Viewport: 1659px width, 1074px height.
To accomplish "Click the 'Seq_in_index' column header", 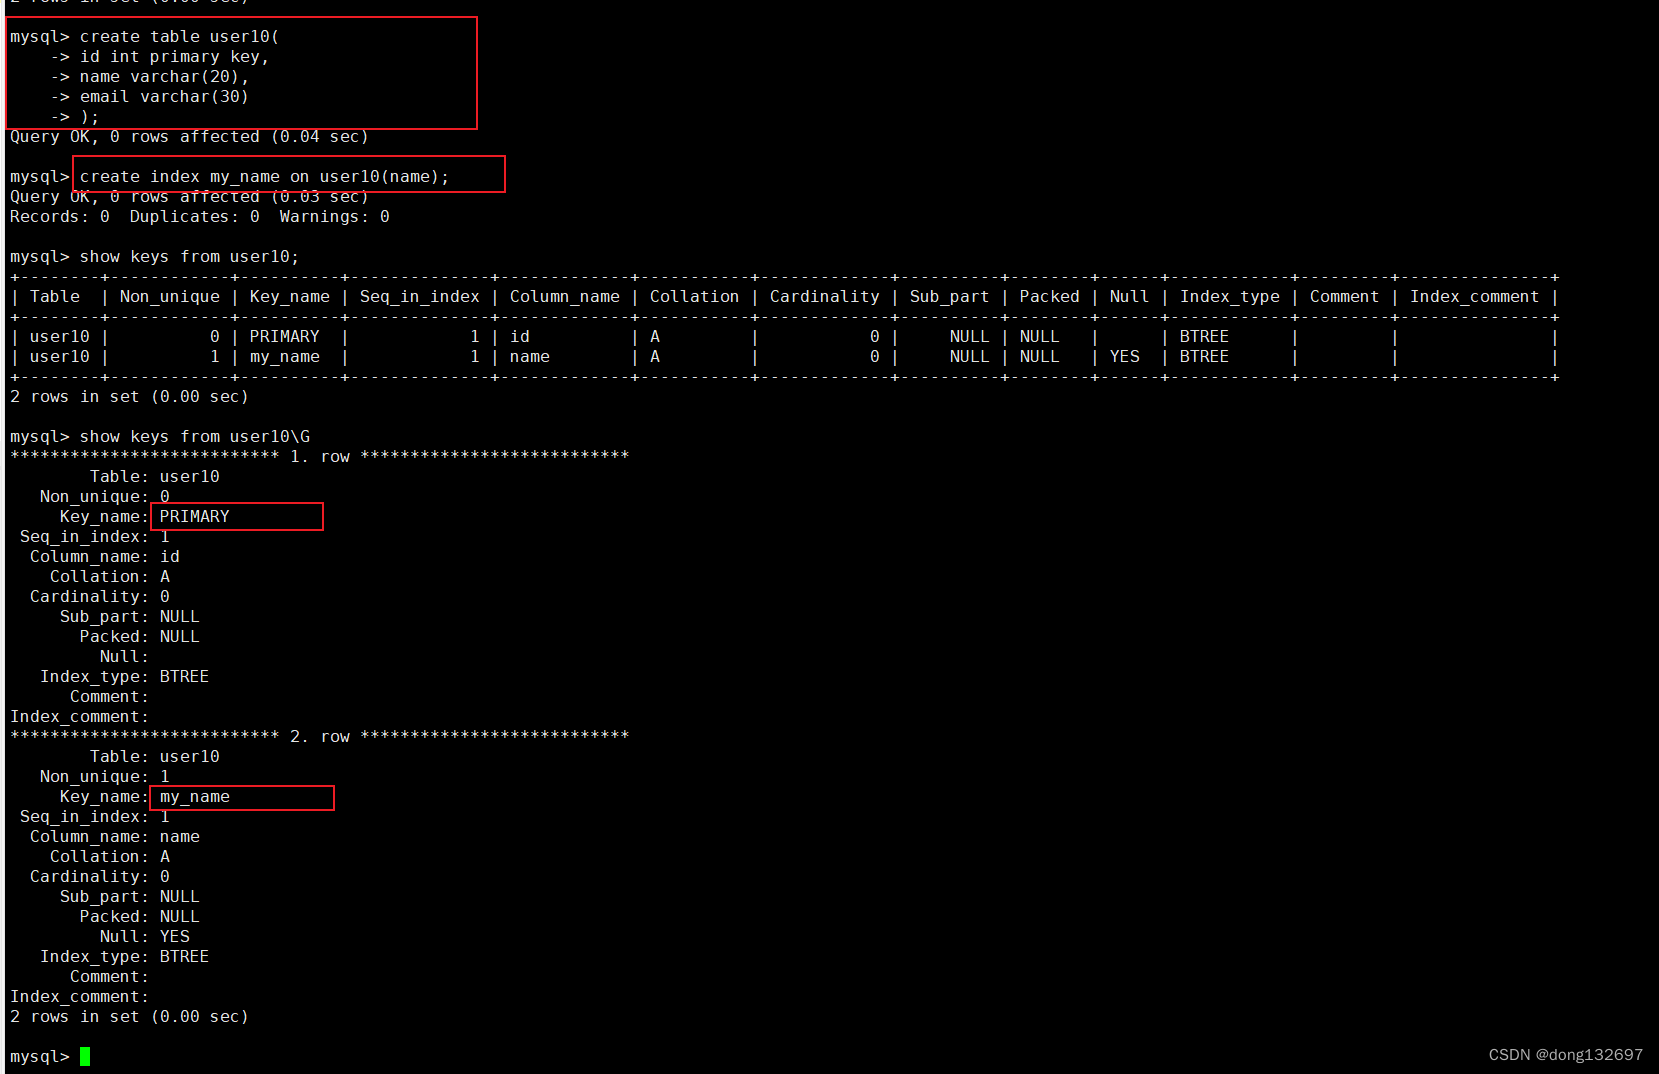I will tap(420, 297).
